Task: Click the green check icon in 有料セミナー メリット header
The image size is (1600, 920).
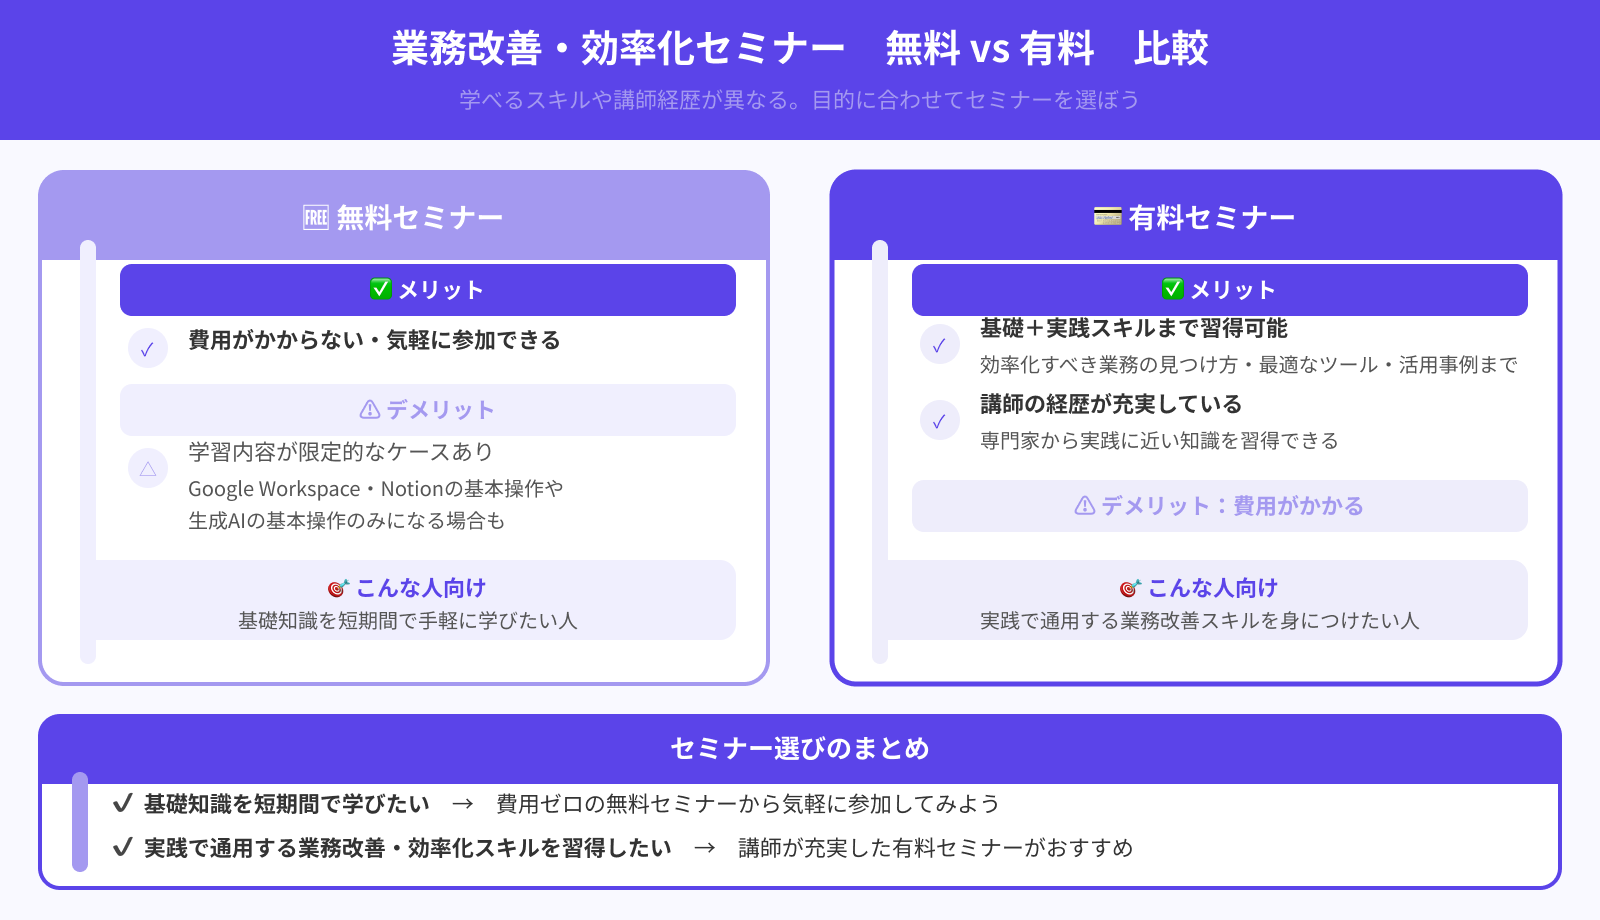Action: click(x=1172, y=289)
